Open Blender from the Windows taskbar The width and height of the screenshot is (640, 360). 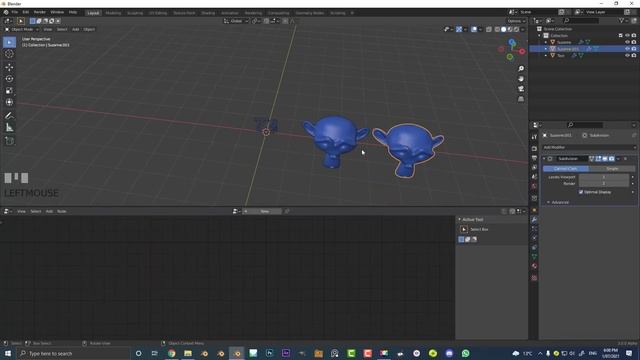click(x=237, y=353)
